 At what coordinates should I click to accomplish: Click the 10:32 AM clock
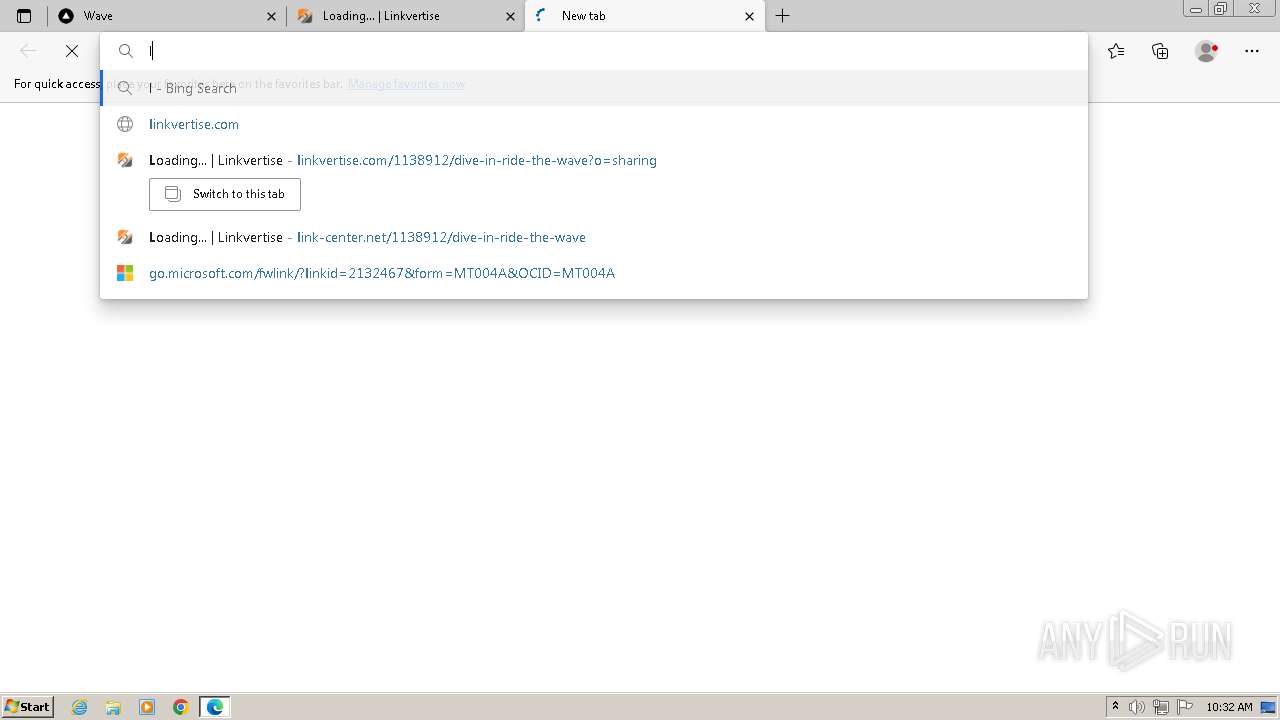(1229, 707)
